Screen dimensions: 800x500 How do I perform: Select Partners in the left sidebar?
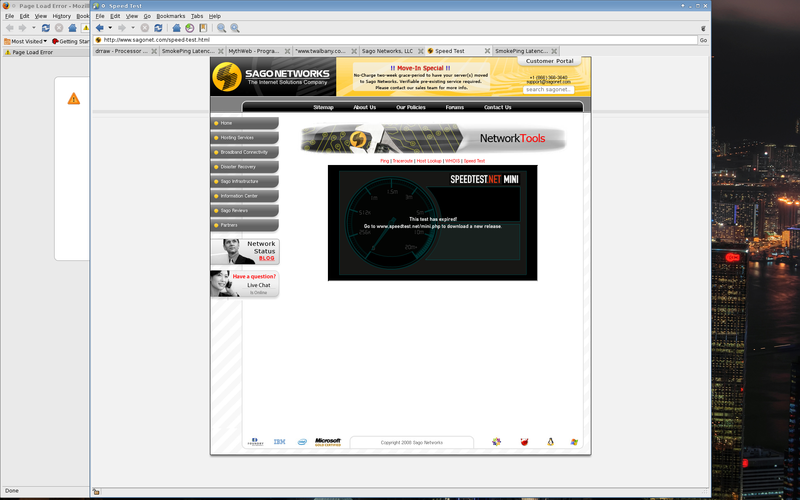[x=244, y=225]
